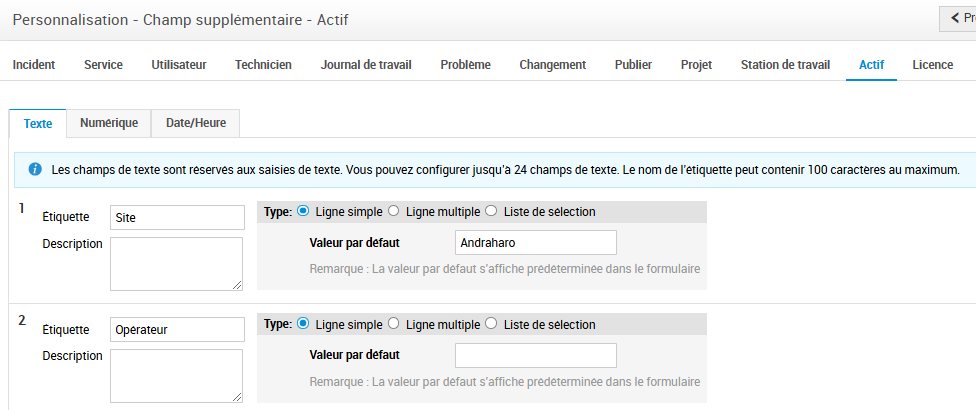Click the Description box for field 2
Viewport: 976px width, 410px height.
(176, 376)
